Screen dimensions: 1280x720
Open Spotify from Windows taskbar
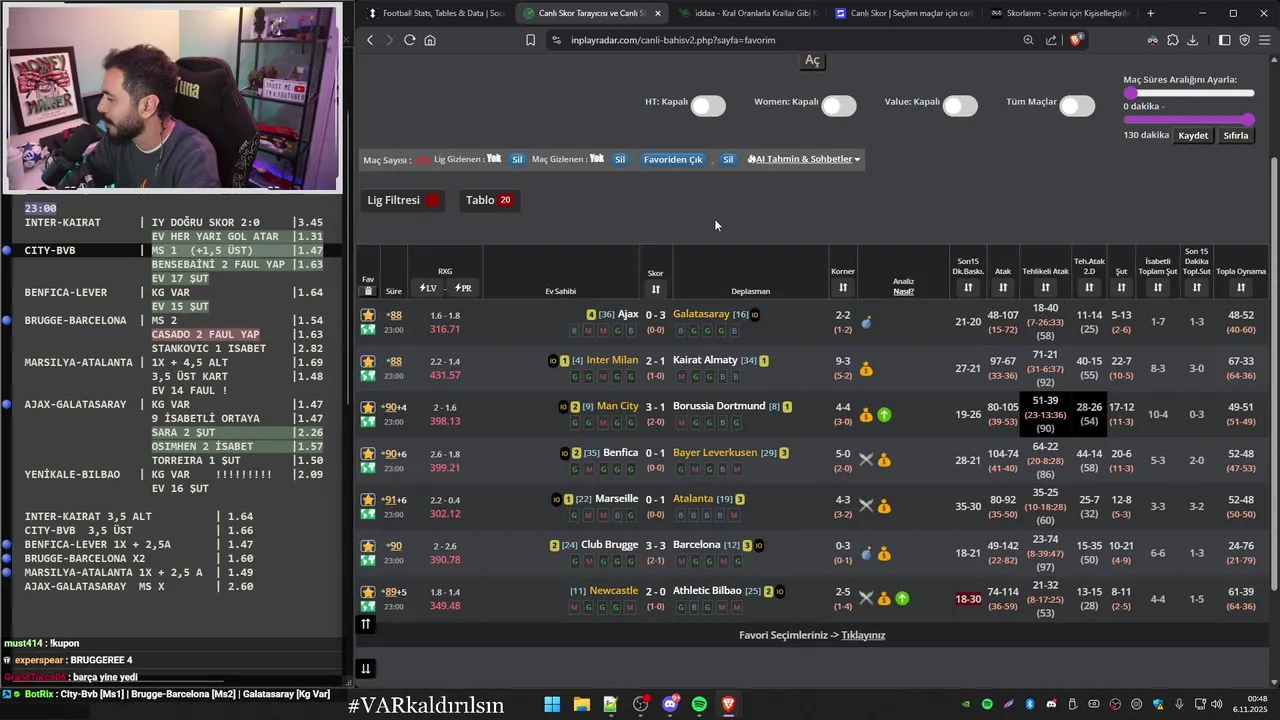pos(699,704)
